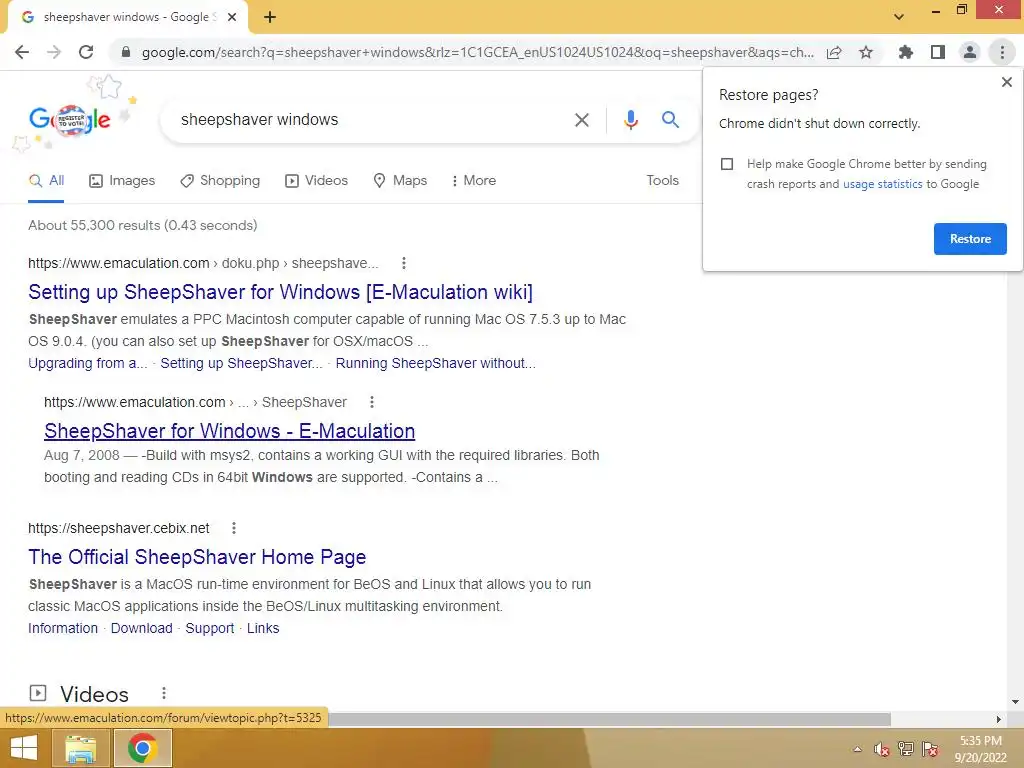Dismiss the Restore pages popup

[x=1006, y=82]
